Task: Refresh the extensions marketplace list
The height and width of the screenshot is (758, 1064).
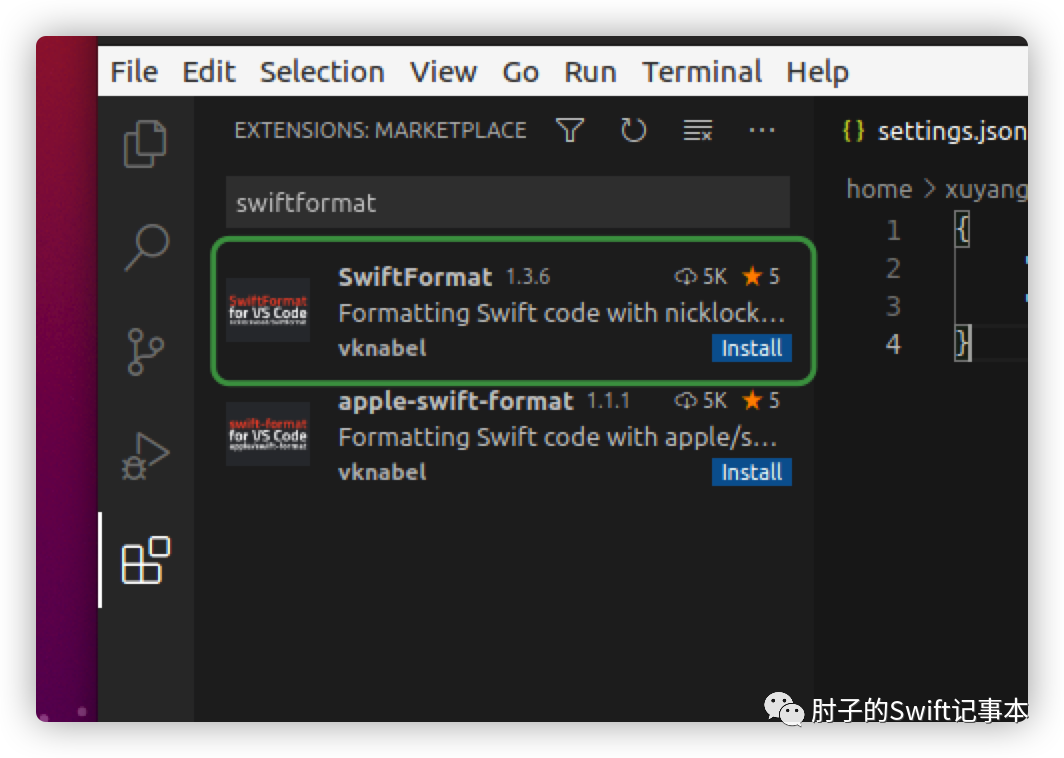Action: (633, 130)
